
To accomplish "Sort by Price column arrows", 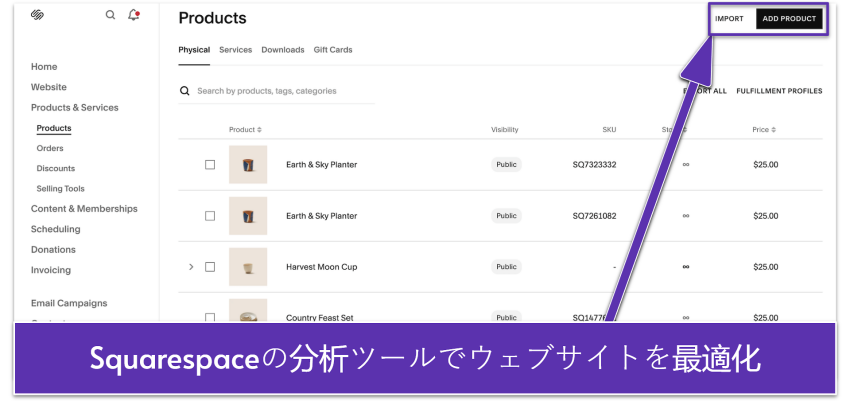I will tap(774, 130).
